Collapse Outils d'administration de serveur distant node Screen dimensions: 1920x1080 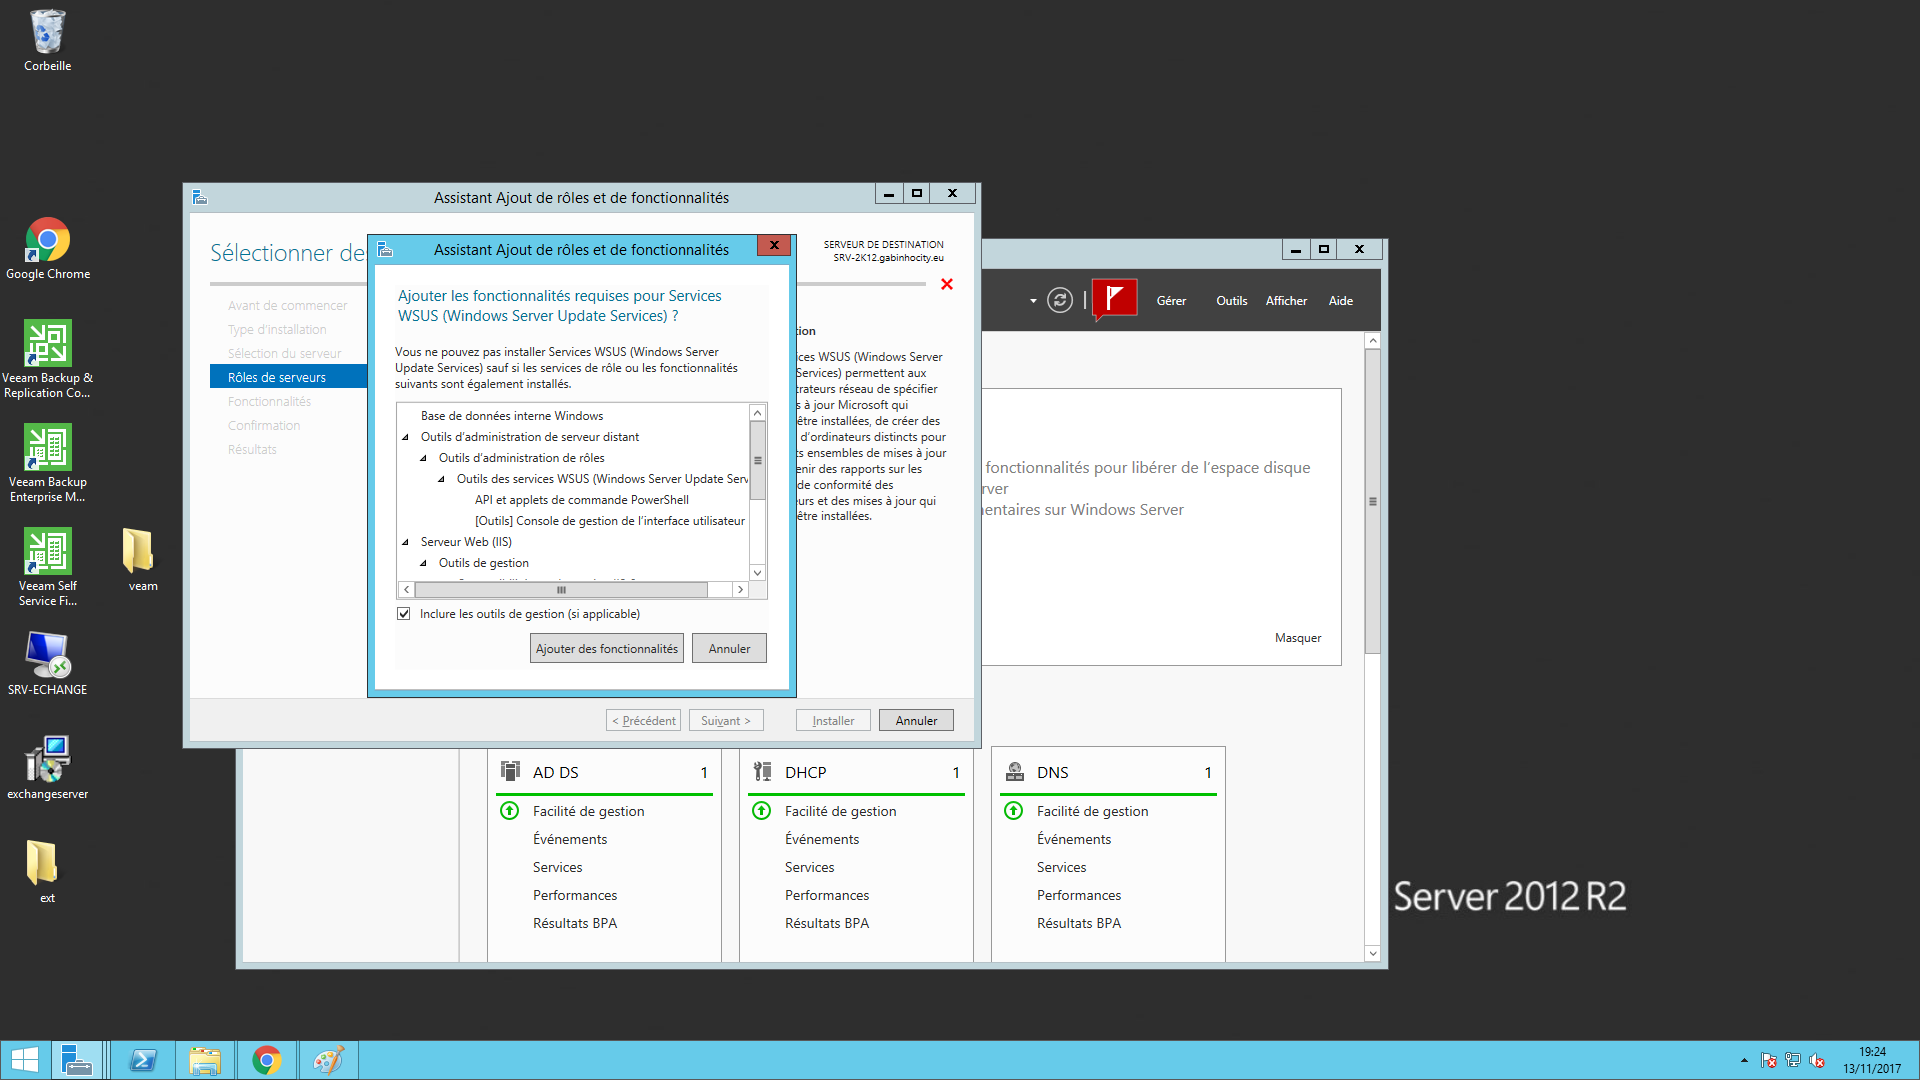pyautogui.click(x=405, y=437)
